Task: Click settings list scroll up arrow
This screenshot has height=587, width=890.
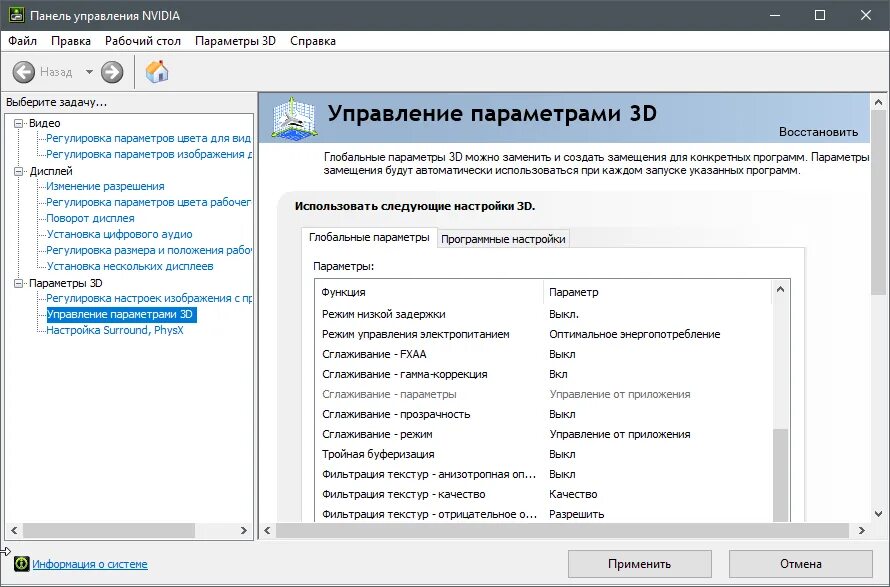Action: tap(780, 290)
